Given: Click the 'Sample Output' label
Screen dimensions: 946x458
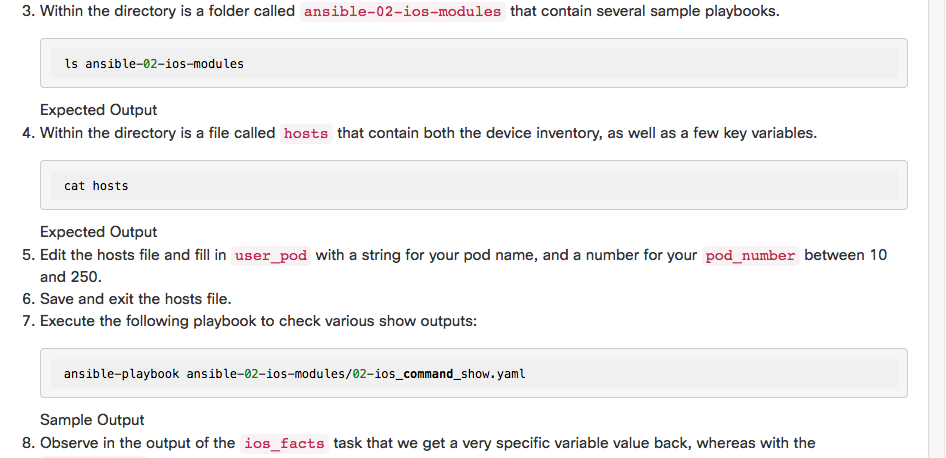Looking at the screenshot, I should click(92, 420).
